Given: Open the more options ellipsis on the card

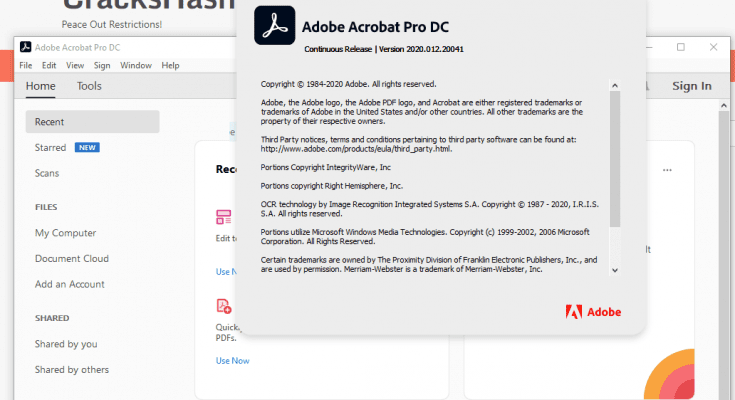Looking at the screenshot, I should [667, 170].
